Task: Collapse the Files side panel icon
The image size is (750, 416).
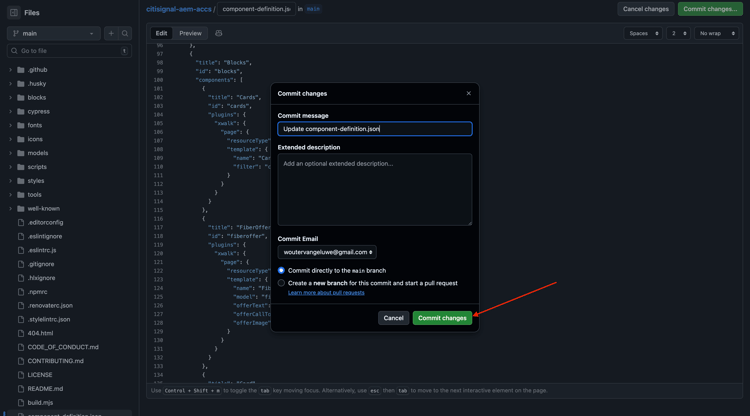Action: coord(14,12)
